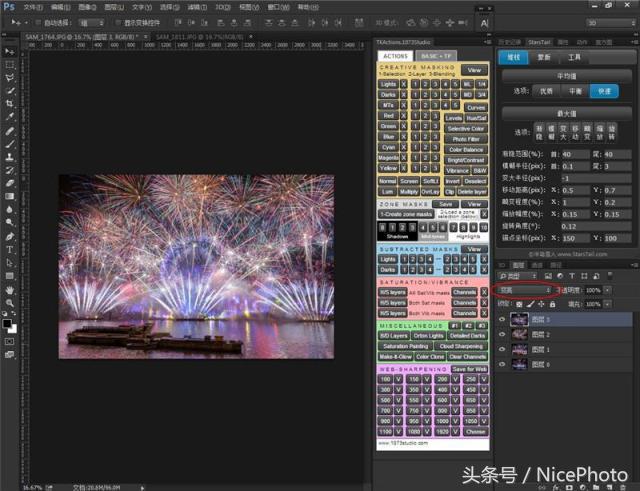The image size is (640, 491).
Task: Click the Cloud Sharpening button
Action: (x=461, y=346)
